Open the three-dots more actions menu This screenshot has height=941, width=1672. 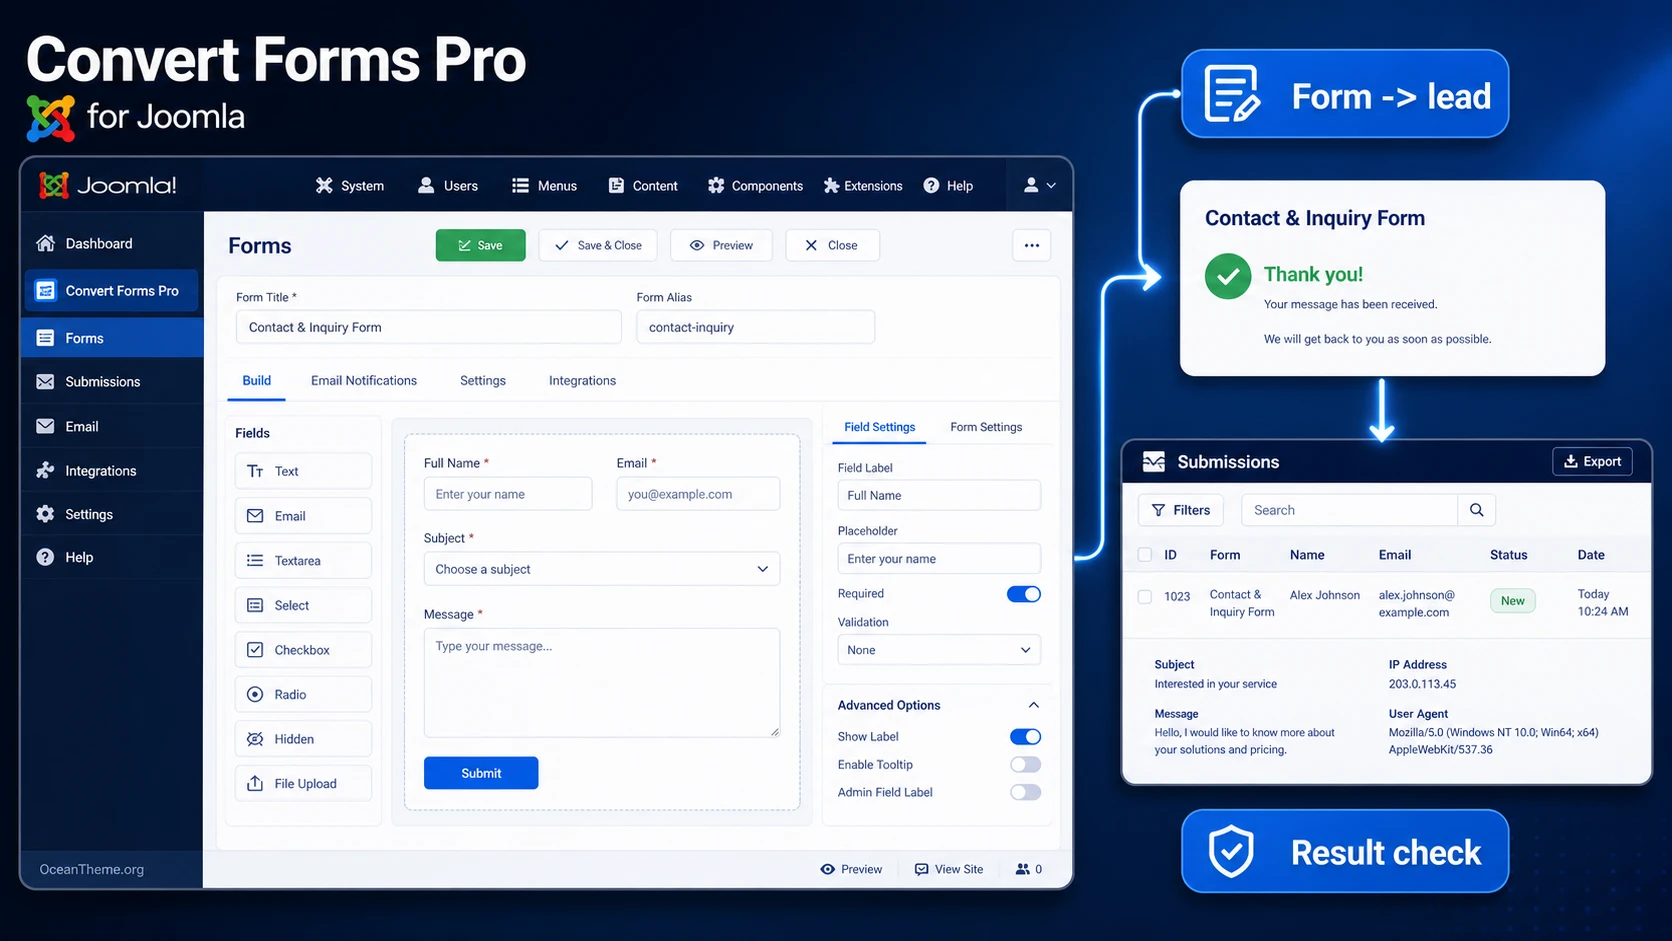[x=1031, y=245]
